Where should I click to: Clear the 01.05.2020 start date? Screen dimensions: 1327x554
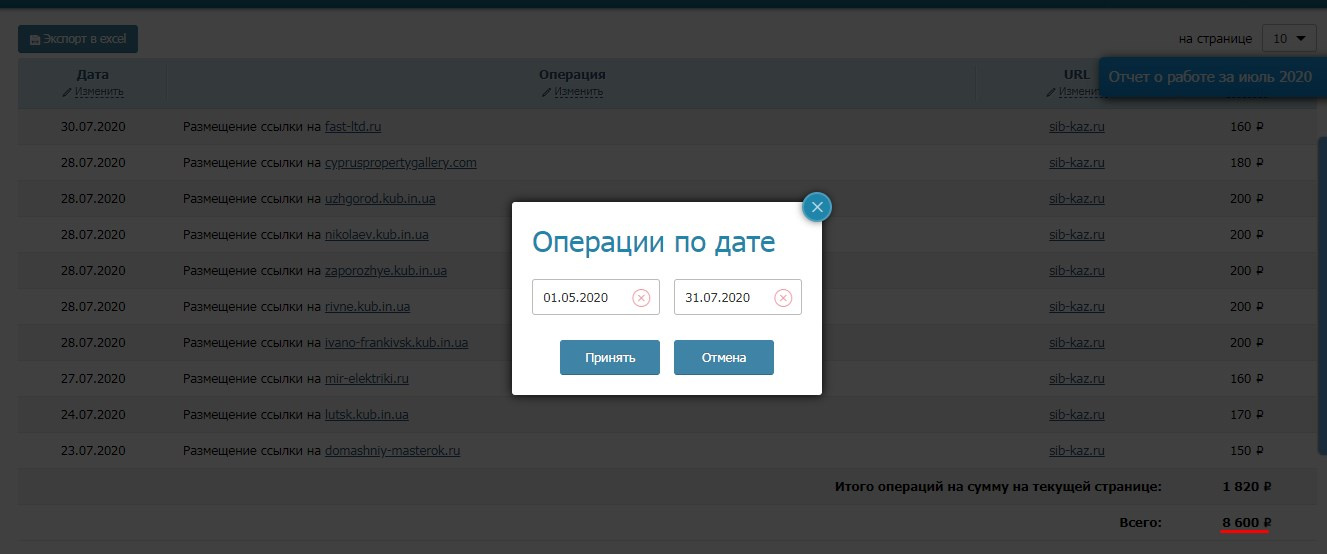point(641,298)
